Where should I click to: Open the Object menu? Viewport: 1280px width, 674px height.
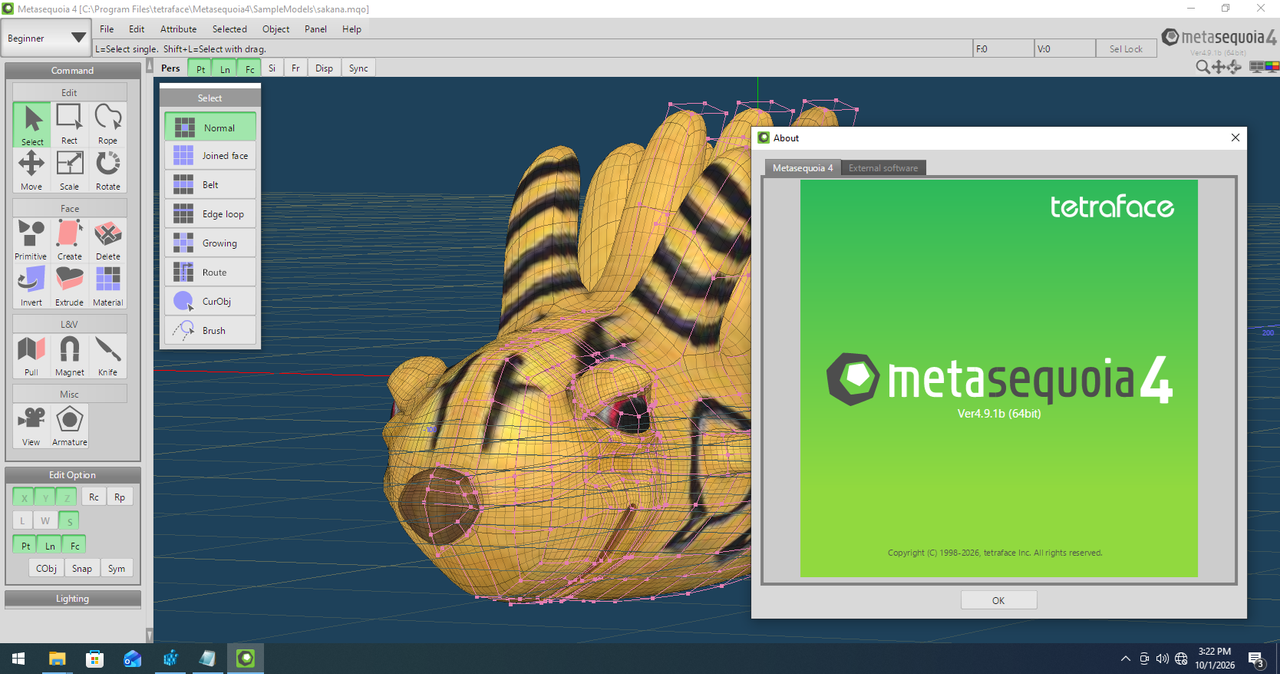coord(275,29)
